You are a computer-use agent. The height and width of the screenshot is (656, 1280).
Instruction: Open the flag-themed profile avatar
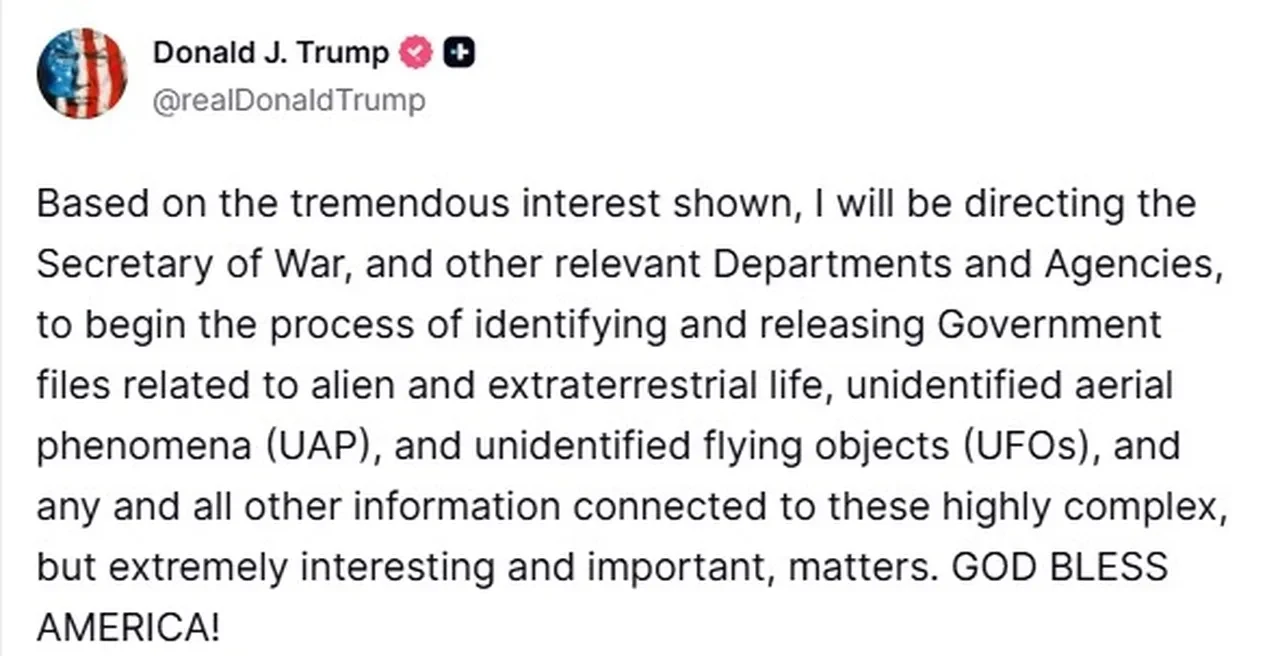[x=82, y=73]
